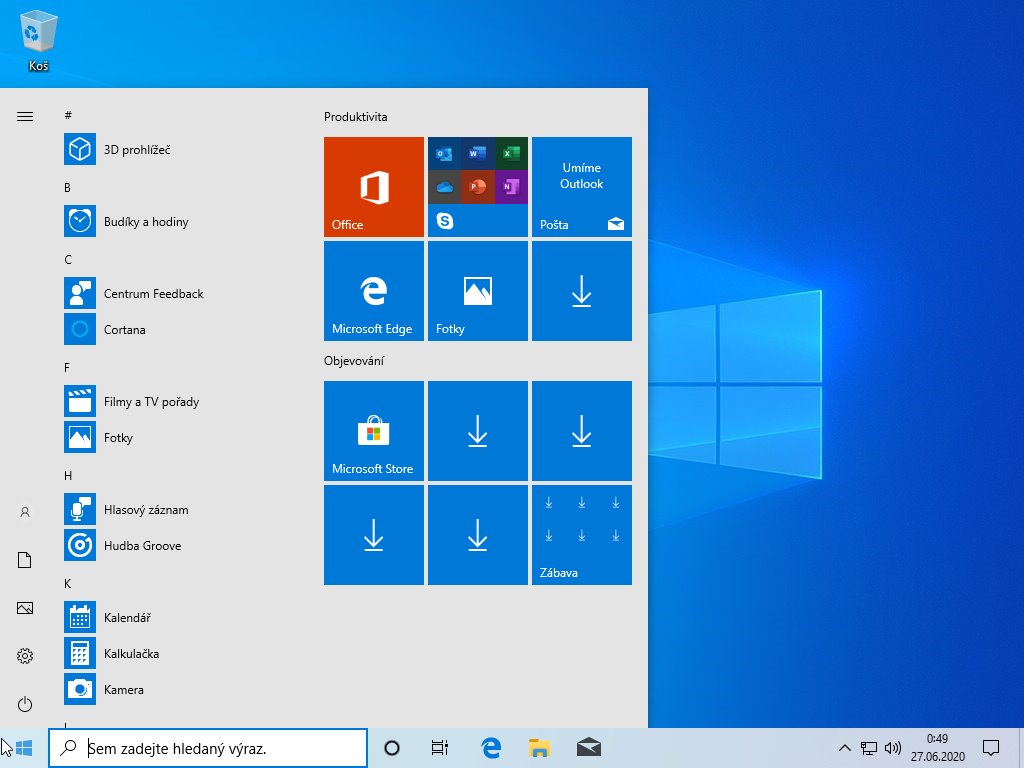The image size is (1024, 768).
Task: Open the Zábava folder tile
Action: (x=582, y=535)
